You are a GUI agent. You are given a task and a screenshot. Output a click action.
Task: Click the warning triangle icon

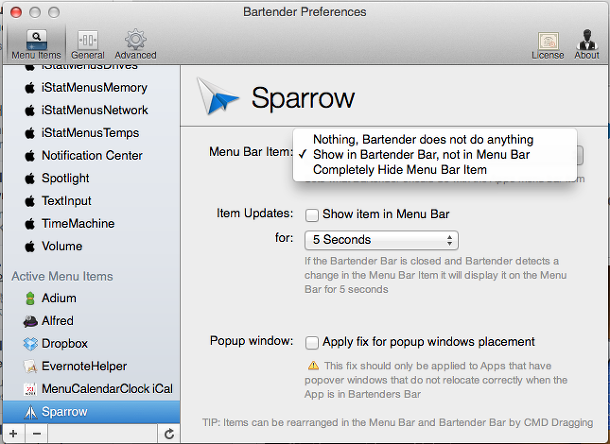tap(313, 366)
